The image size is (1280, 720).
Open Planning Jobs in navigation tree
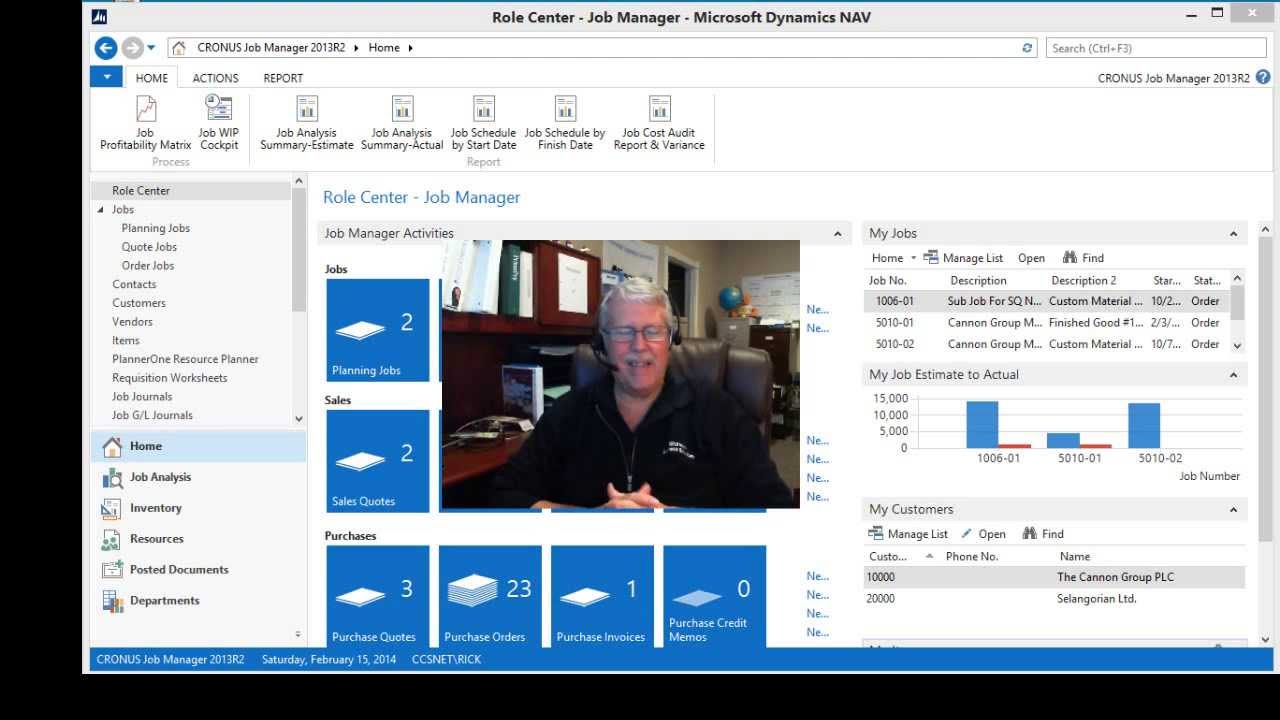click(156, 228)
